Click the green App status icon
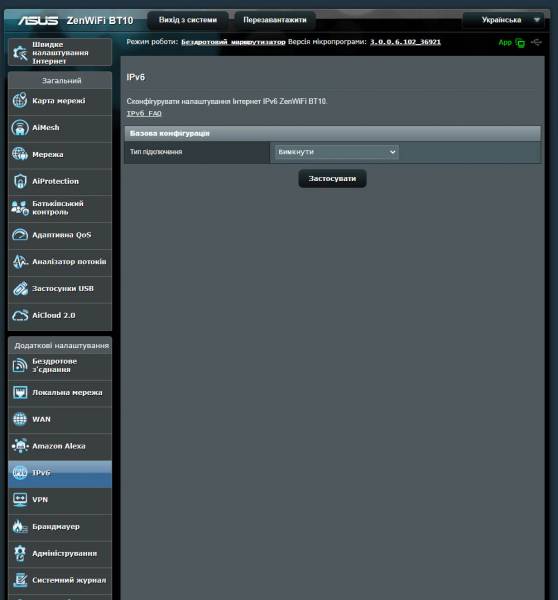 point(520,43)
